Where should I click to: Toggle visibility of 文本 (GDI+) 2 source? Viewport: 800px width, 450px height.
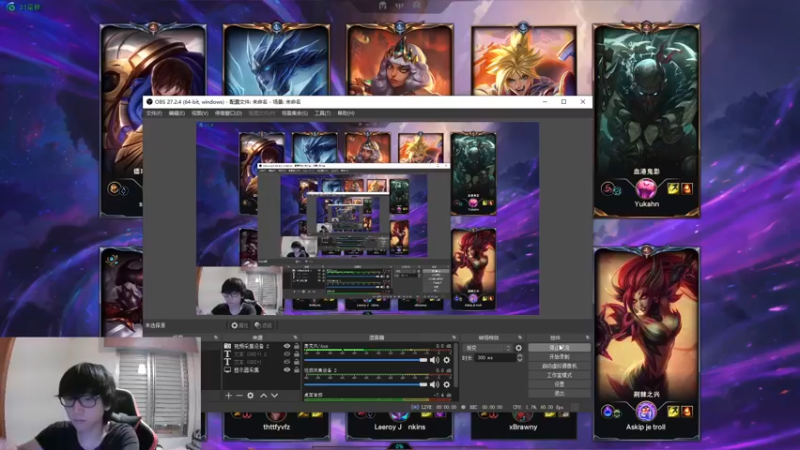click(287, 354)
